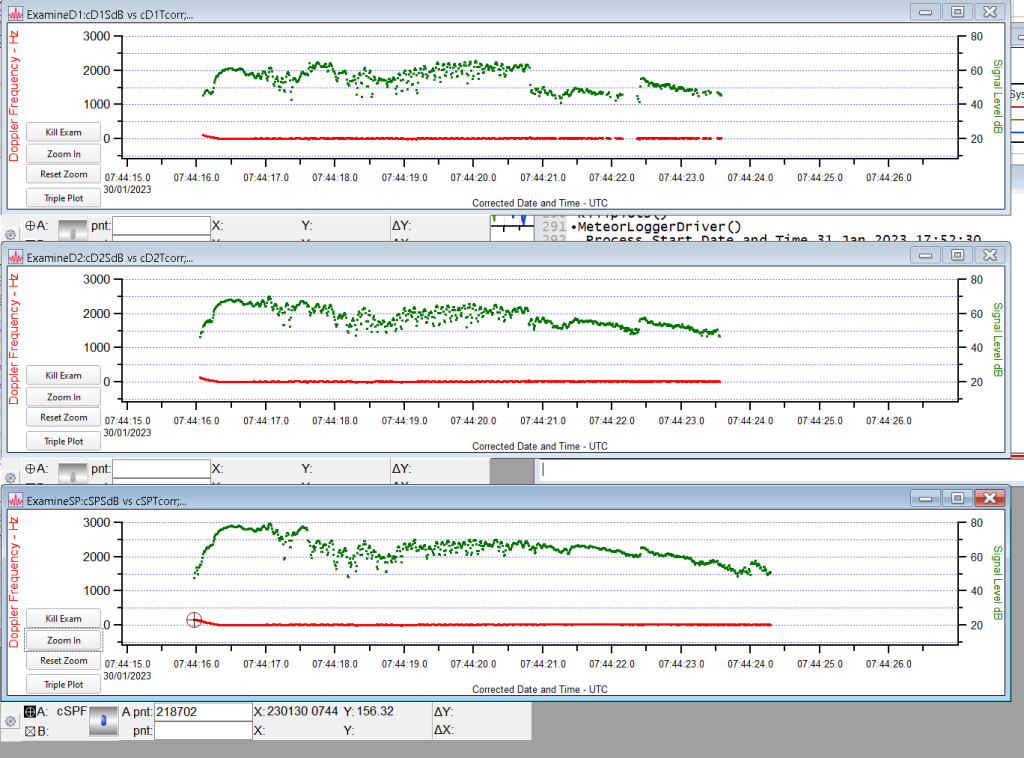This screenshot has height=758, width=1024.
Task: Close the ExamineD2 graph window
Action: pos(990,255)
